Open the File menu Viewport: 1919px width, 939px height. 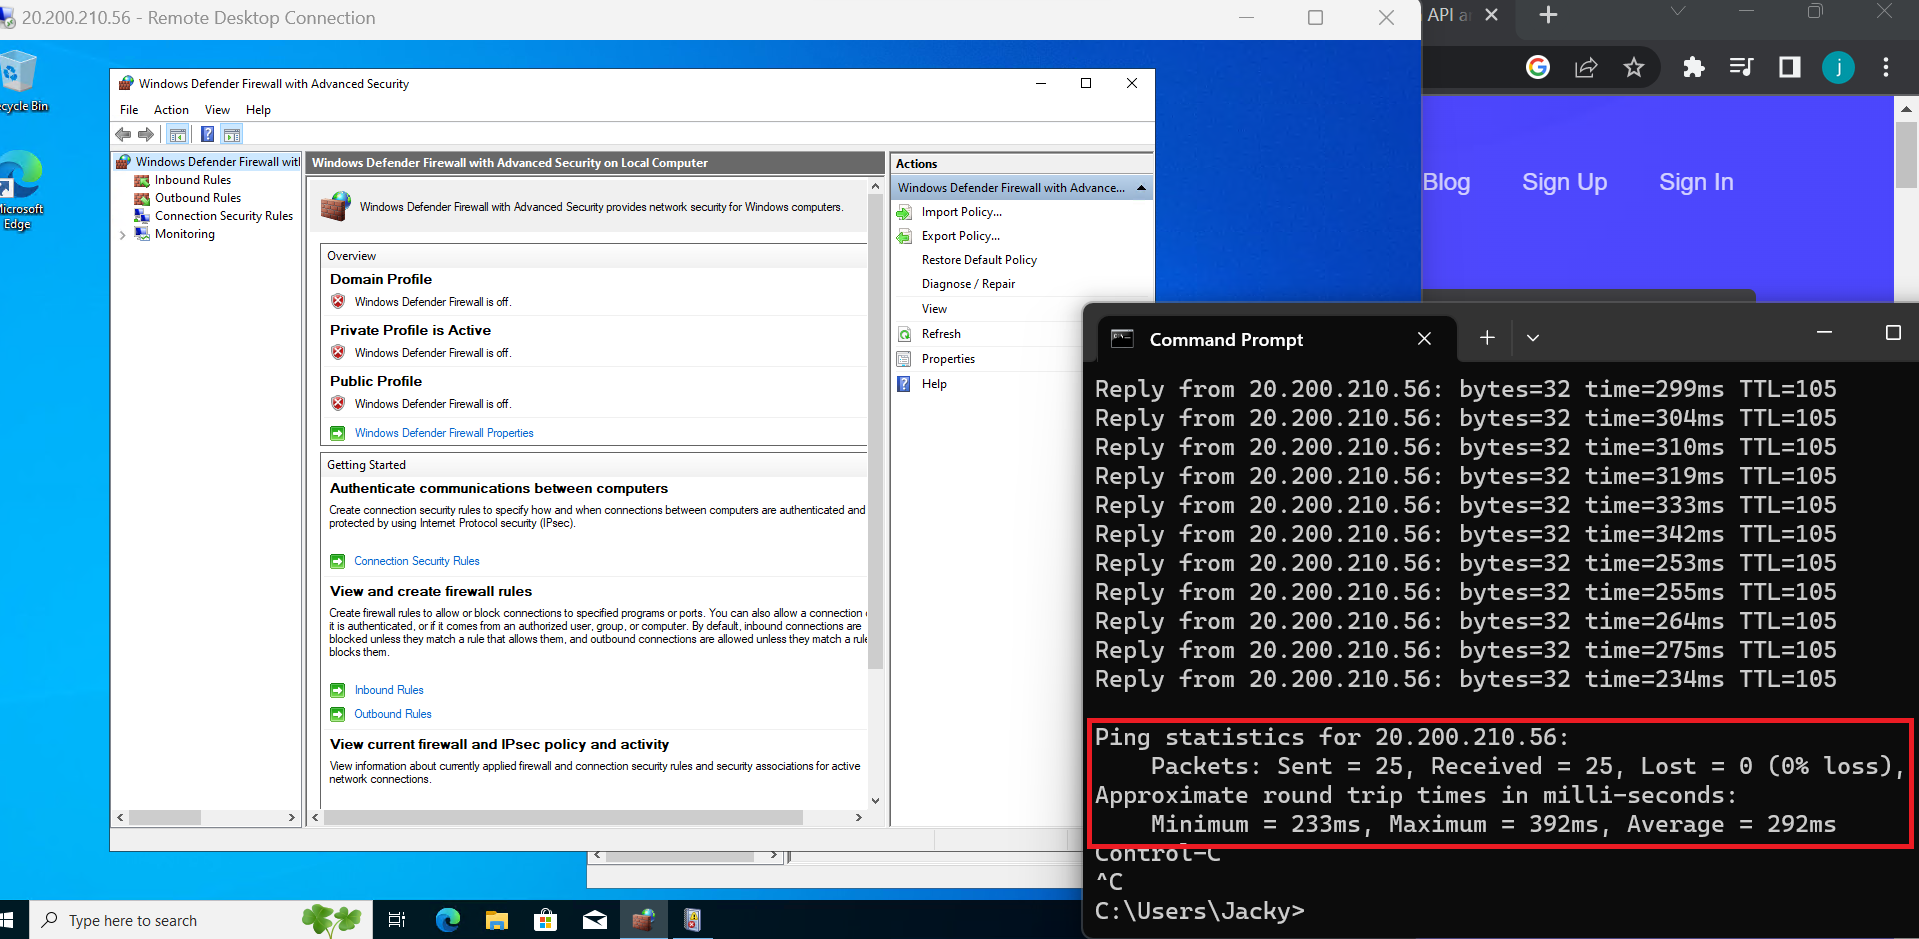[x=129, y=110]
